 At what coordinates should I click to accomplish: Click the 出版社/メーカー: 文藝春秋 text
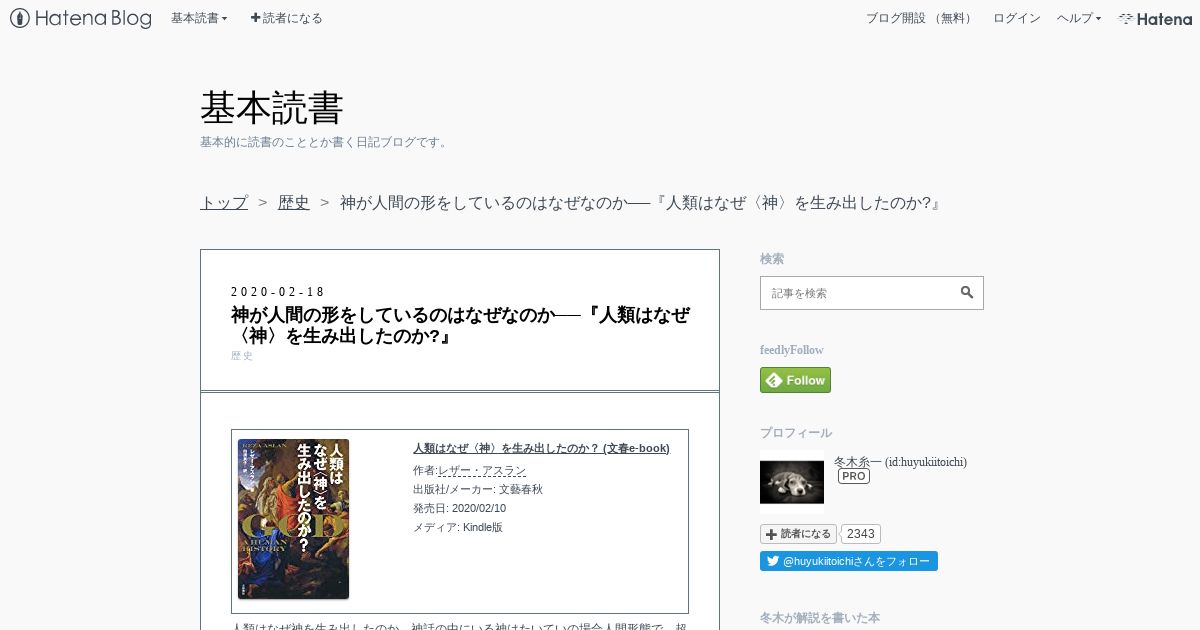pyautogui.click(x=478, y=489)
